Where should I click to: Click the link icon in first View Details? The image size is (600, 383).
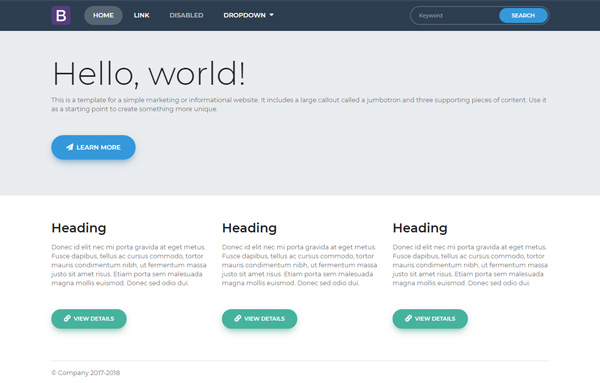67,318
